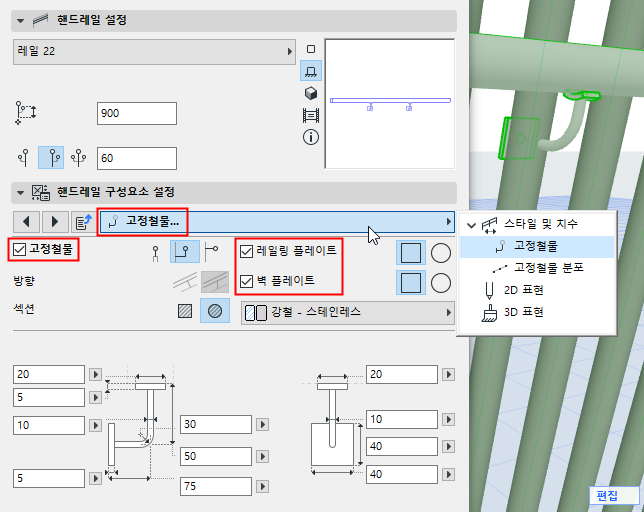Viewport: 644px width, 512px height.
Task: Go to the previous settings page arrow
Action: click(26, 222)
